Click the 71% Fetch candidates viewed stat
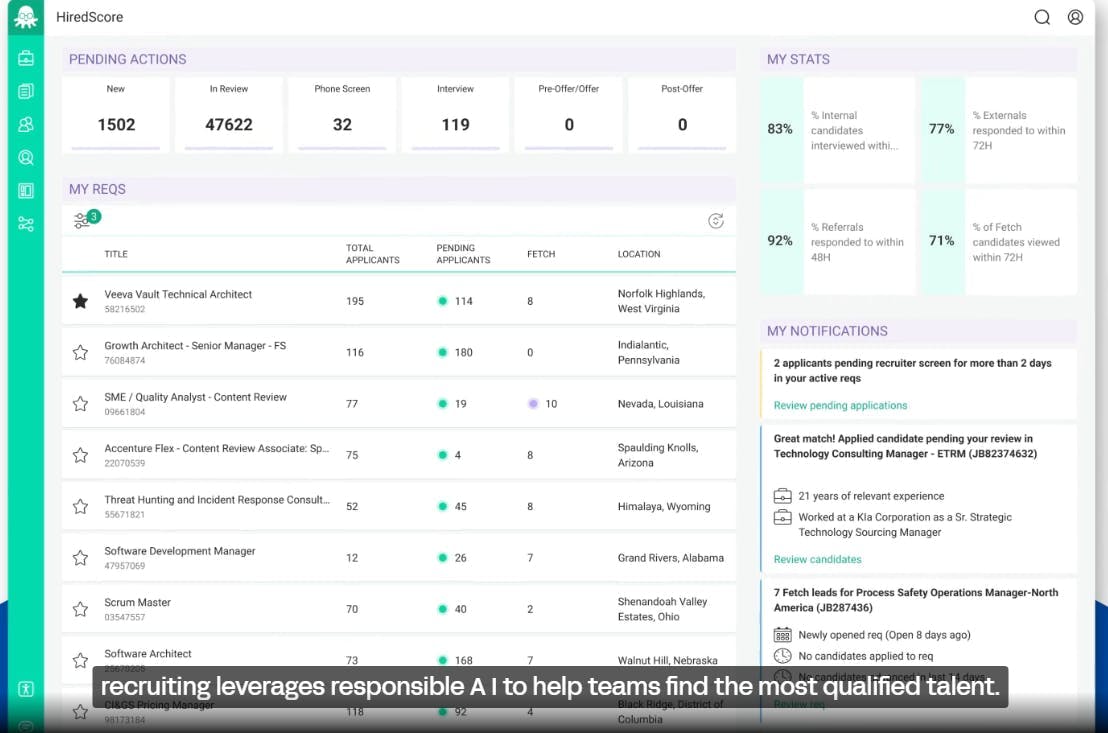 (x=1000, y=242)
